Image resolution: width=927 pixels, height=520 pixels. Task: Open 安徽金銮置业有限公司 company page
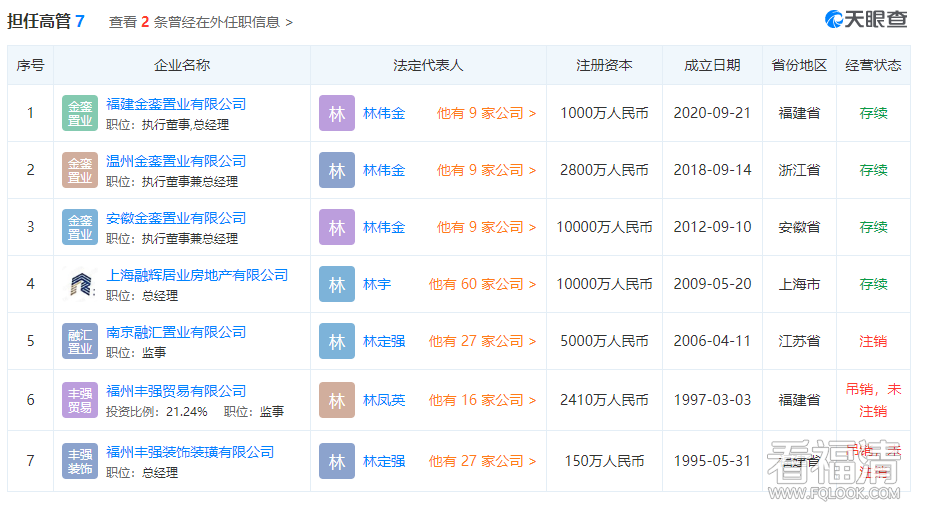pyautogui.click(x=176, y=218)
